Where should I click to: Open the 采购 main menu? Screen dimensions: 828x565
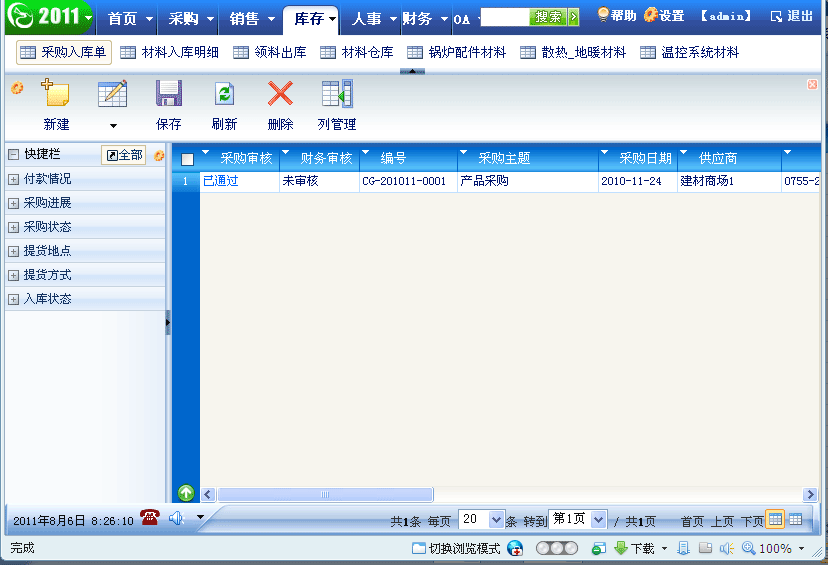[x=191, y=19]
